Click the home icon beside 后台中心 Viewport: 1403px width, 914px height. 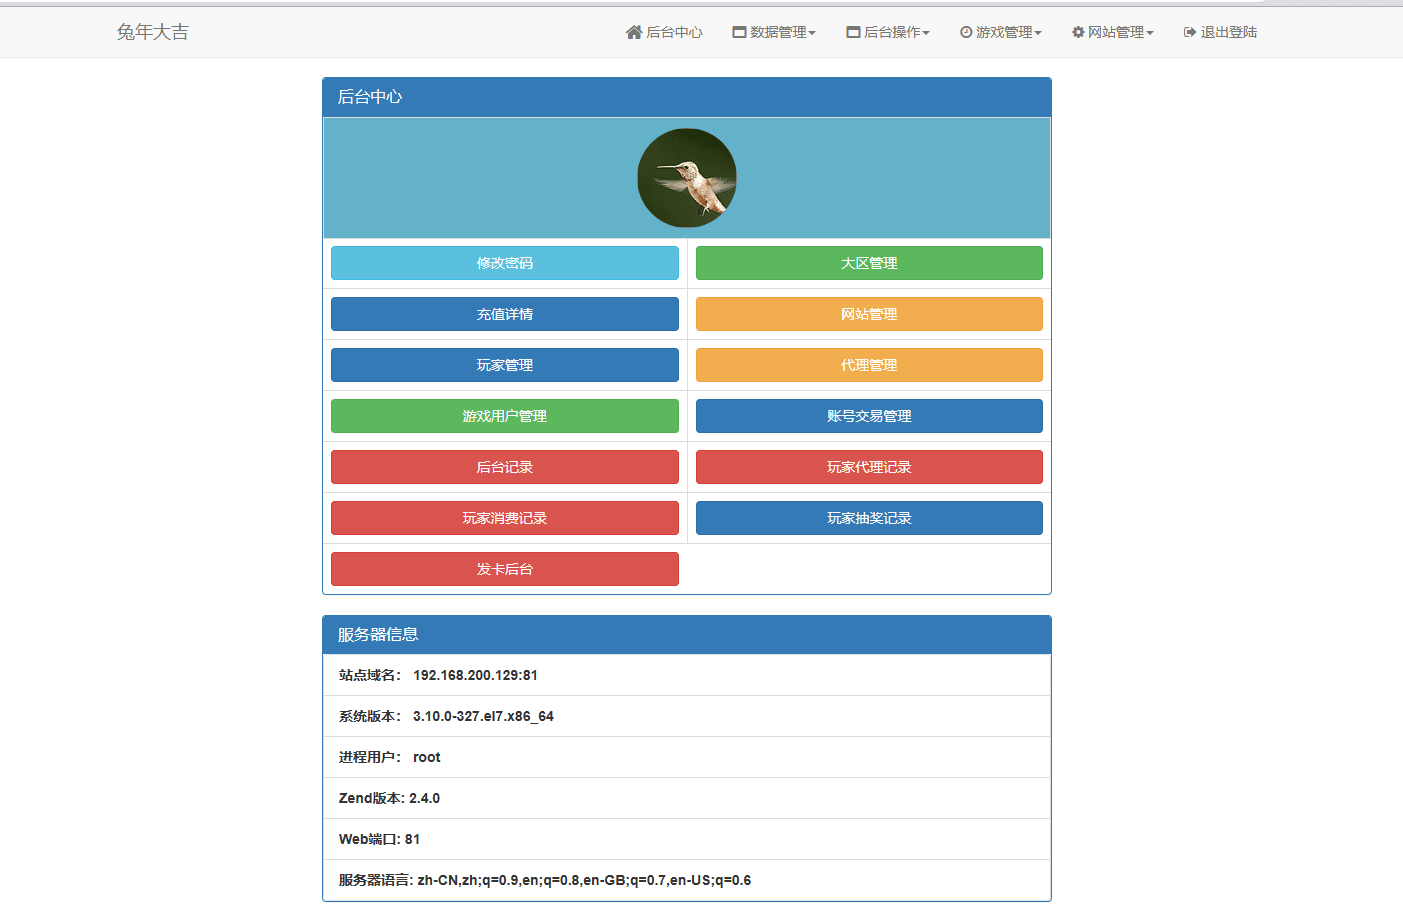(x=634, y=32)
